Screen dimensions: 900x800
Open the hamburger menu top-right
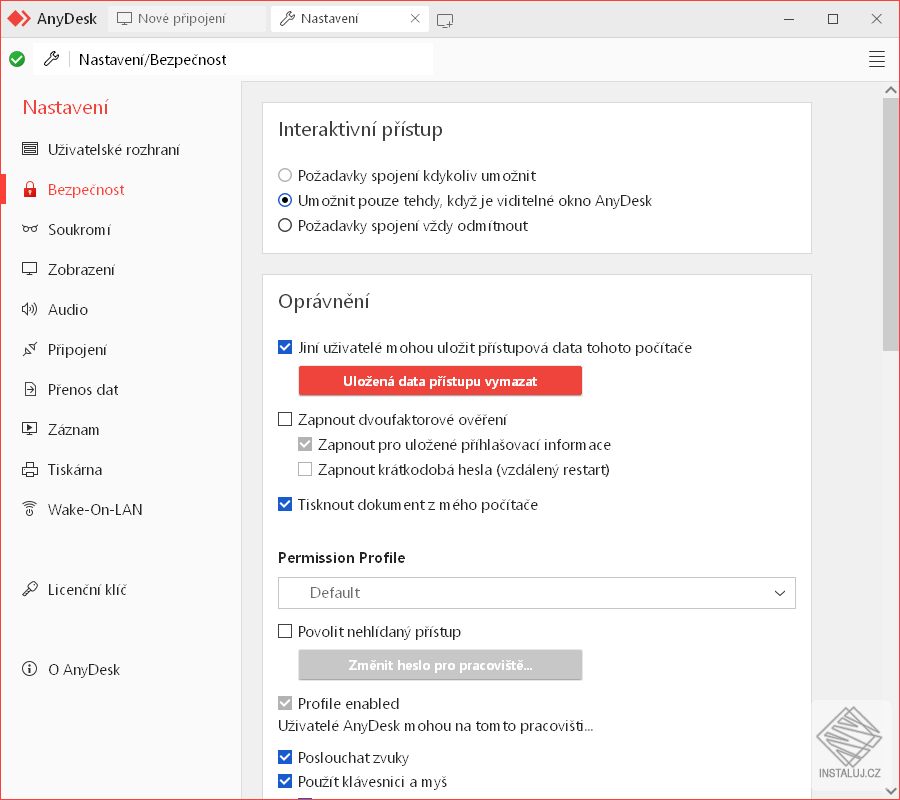pyautogui.click(x=877, y=59)
